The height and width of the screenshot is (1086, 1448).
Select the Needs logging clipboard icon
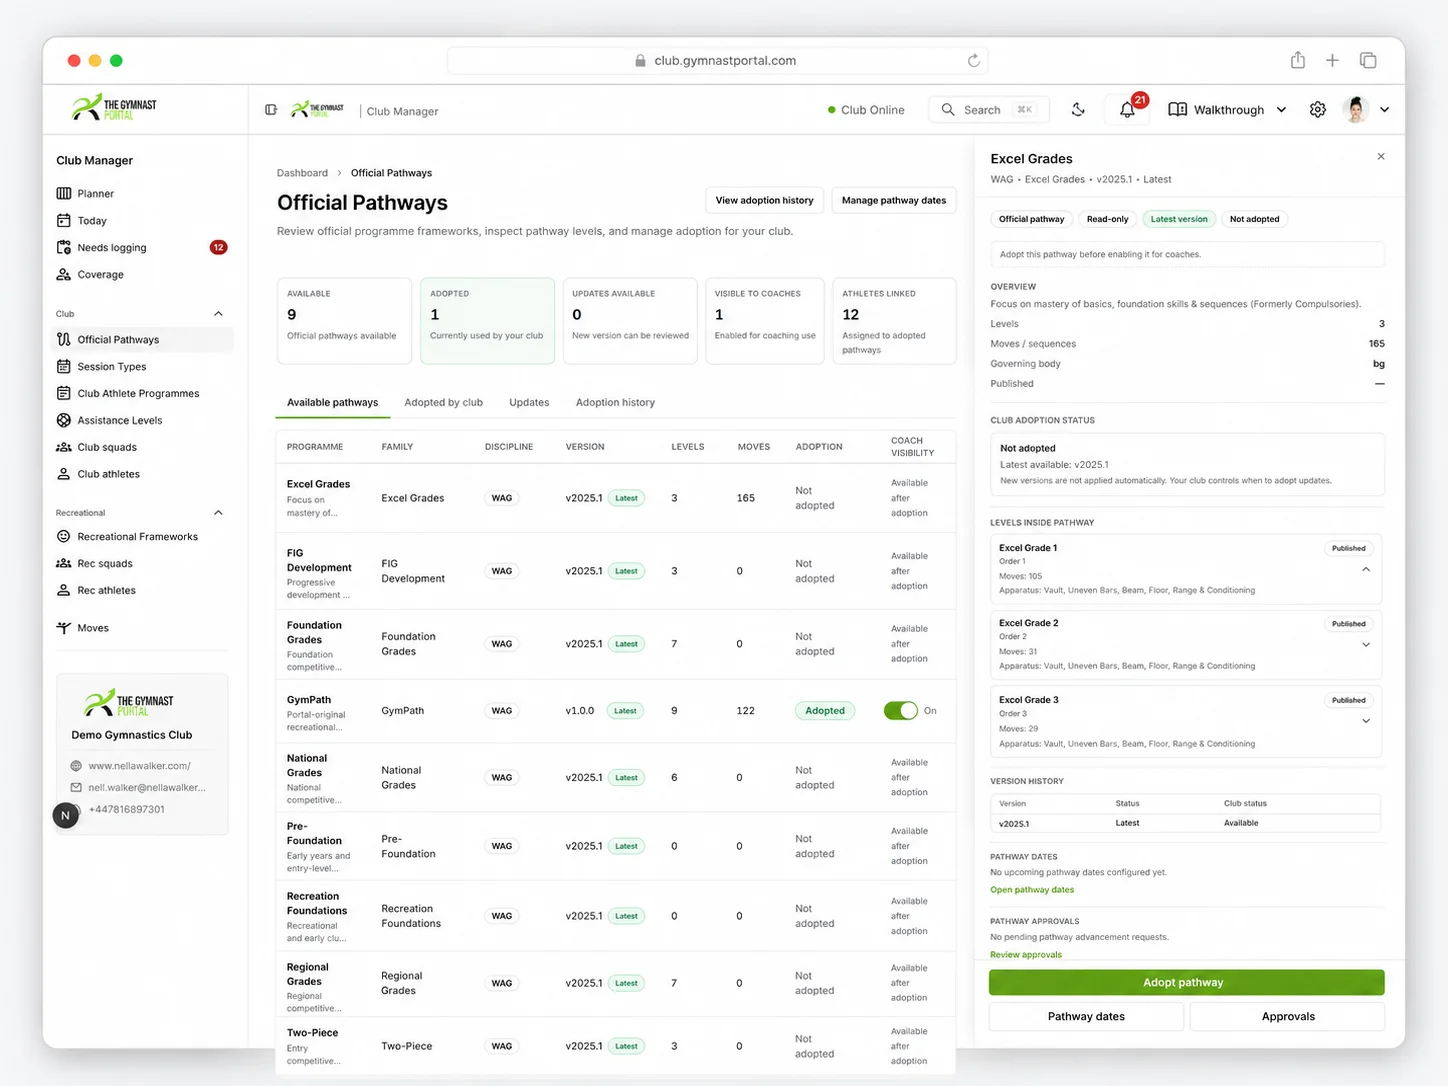(64, 247)
